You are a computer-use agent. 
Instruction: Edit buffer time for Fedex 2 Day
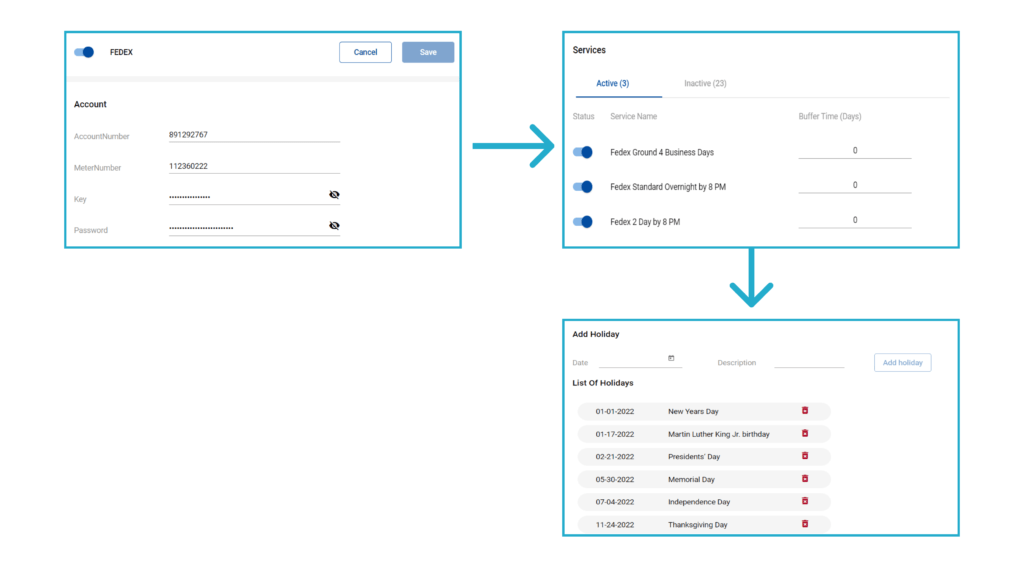pyautogui.click(x=855, y=220)
